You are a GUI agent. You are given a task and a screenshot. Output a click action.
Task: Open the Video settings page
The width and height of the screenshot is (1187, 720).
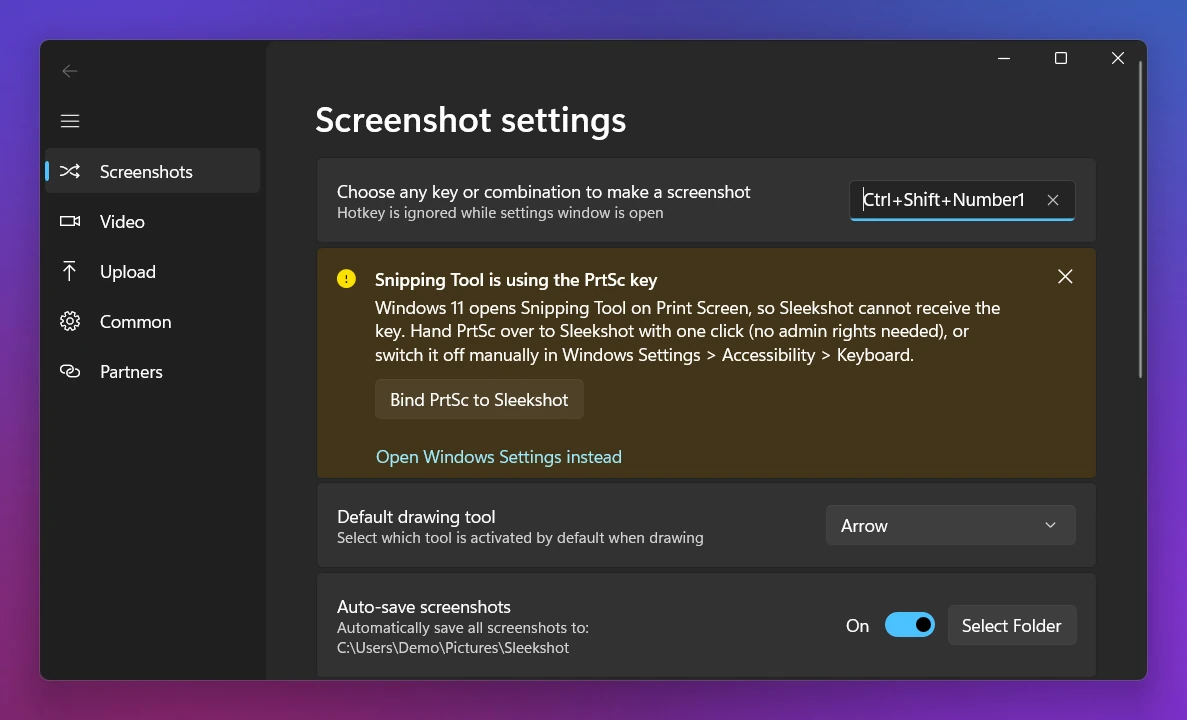(x=153, y=221)
